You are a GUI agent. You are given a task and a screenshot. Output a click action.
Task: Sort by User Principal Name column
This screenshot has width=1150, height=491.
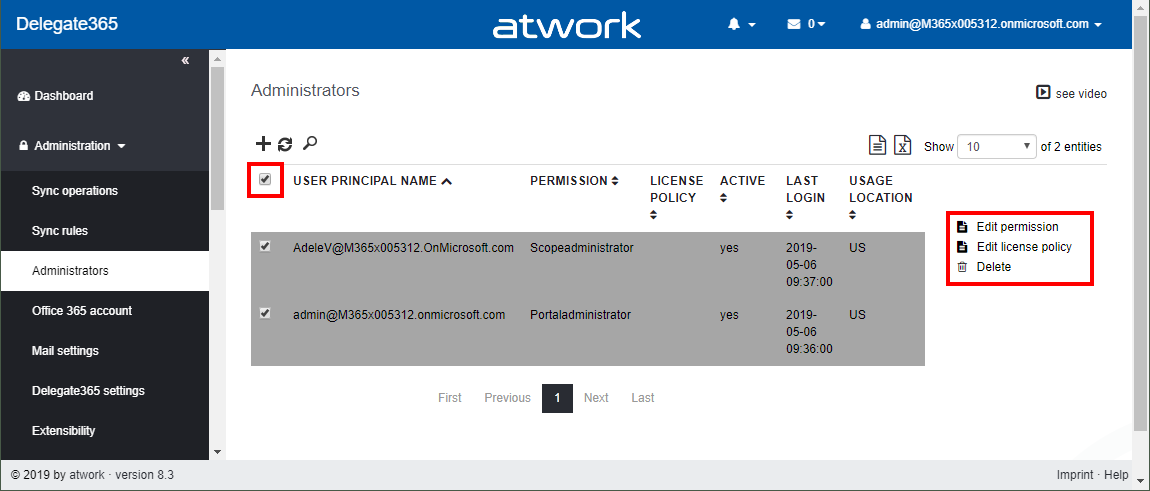tap(372, 181)
